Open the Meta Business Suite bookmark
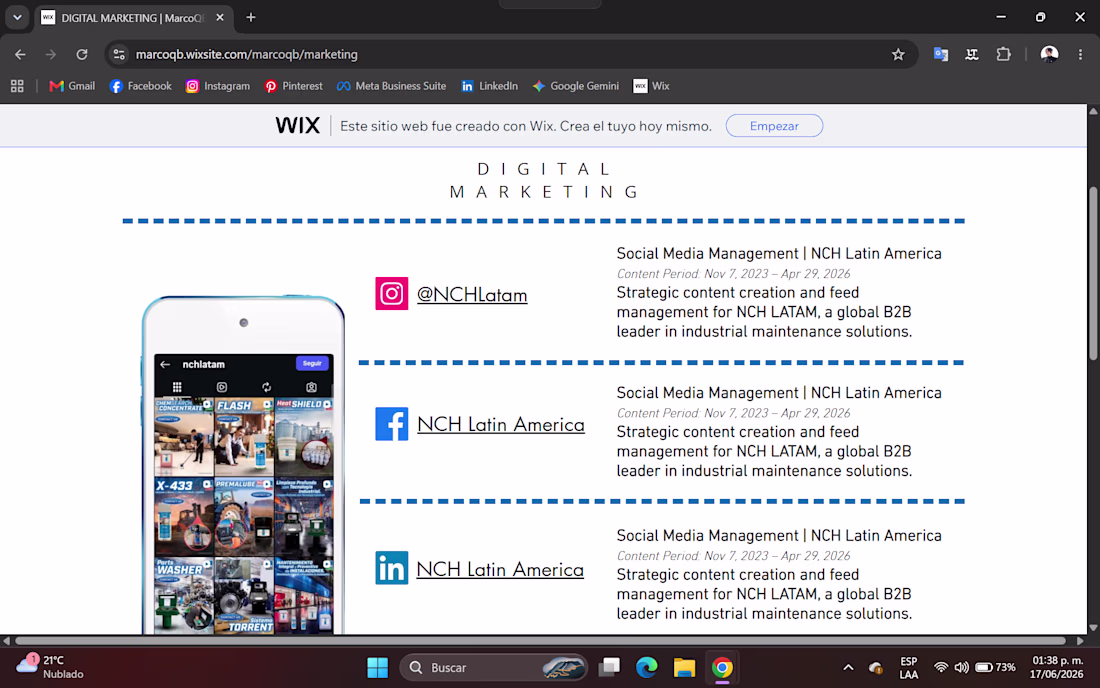This screenshot has height=688, width=1100. tap(391, 86)
